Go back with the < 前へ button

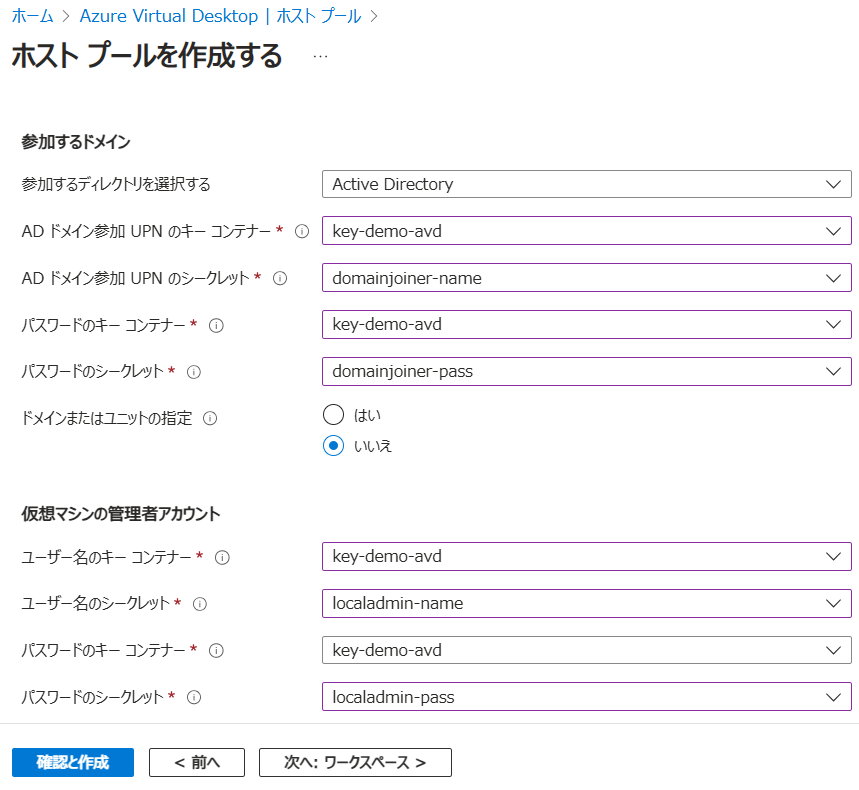[x=197, y=762]
